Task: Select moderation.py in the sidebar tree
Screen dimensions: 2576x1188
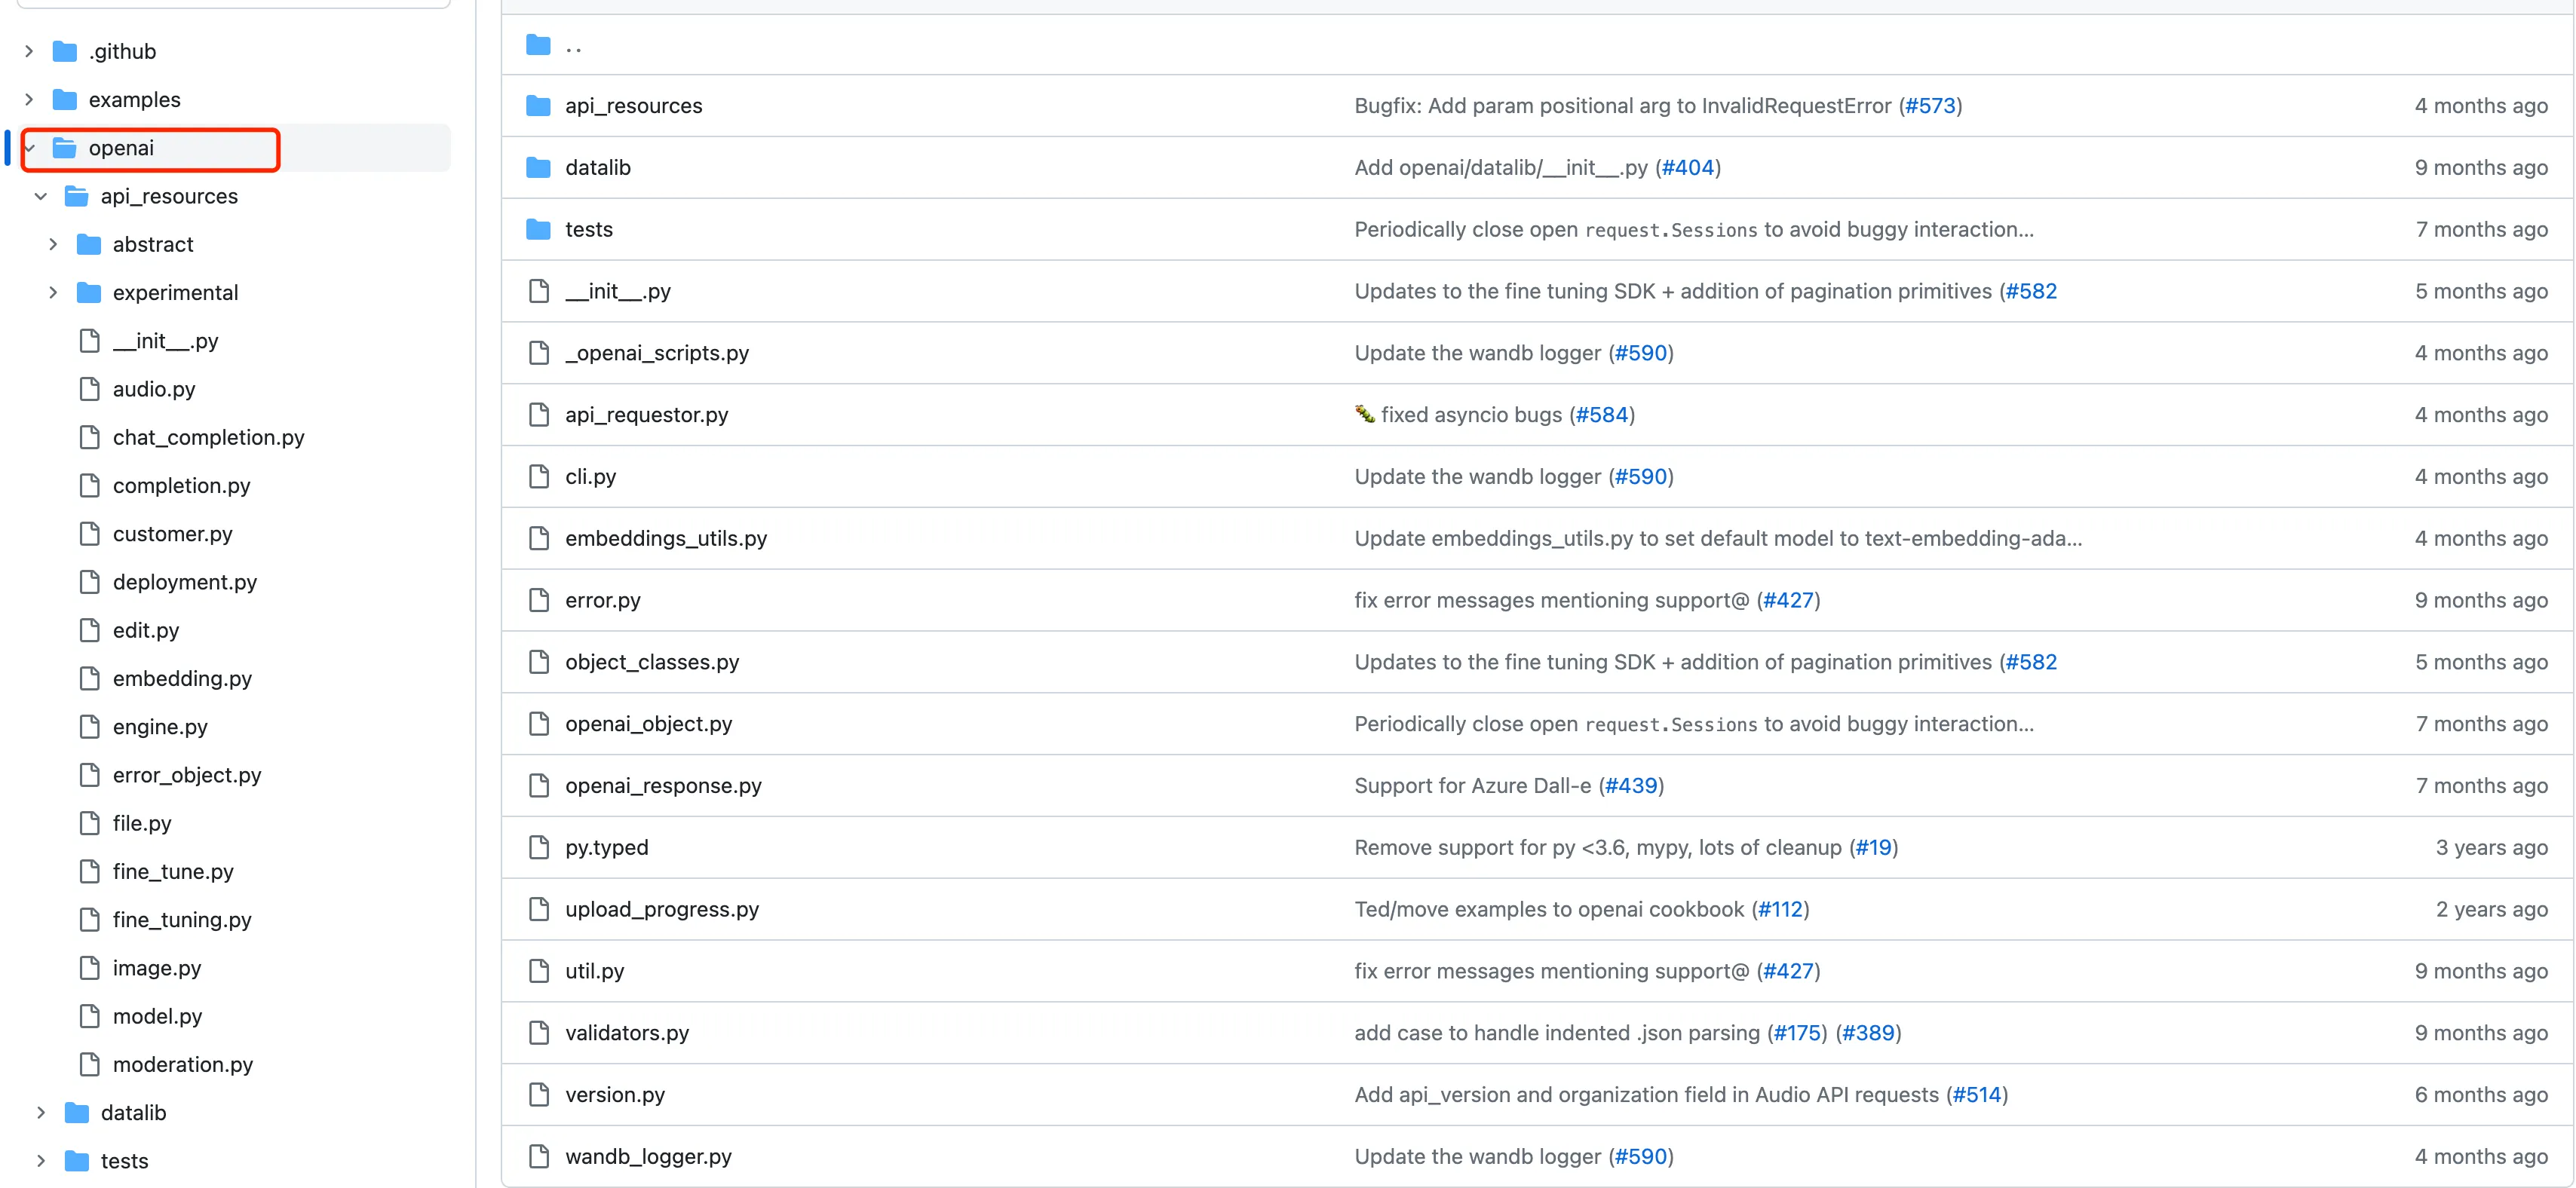Action: (182, 1065)
